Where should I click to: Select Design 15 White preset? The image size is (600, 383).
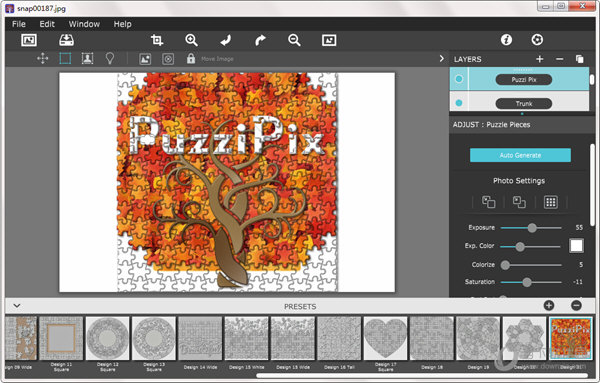[246, 338]
